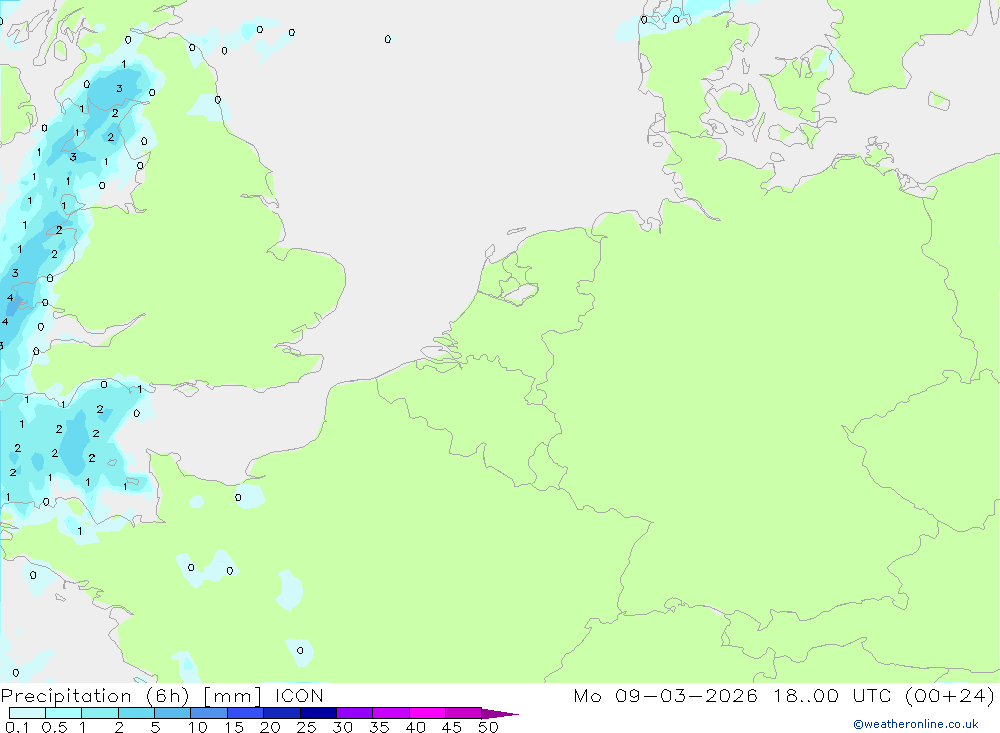Pick the 15–20 mm legend color swatch
The width and height of the screenshot is (1000, 733).
coord(246,713)
